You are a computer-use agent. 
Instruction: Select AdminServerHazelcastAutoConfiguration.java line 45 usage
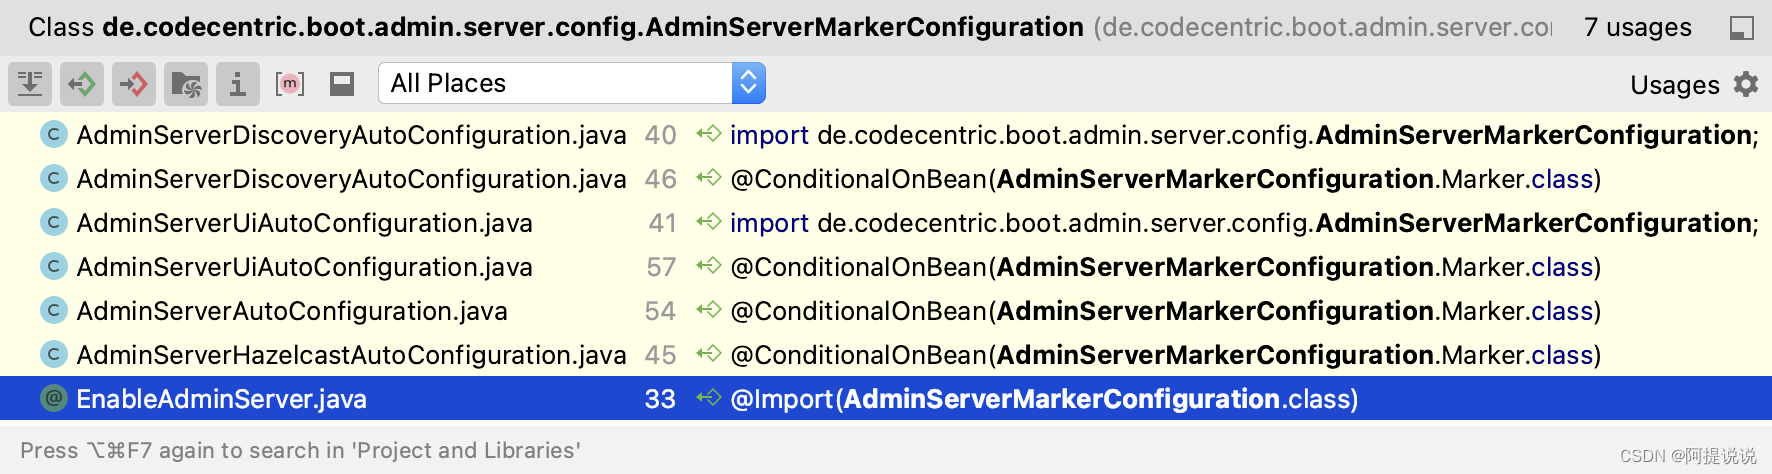351,355
